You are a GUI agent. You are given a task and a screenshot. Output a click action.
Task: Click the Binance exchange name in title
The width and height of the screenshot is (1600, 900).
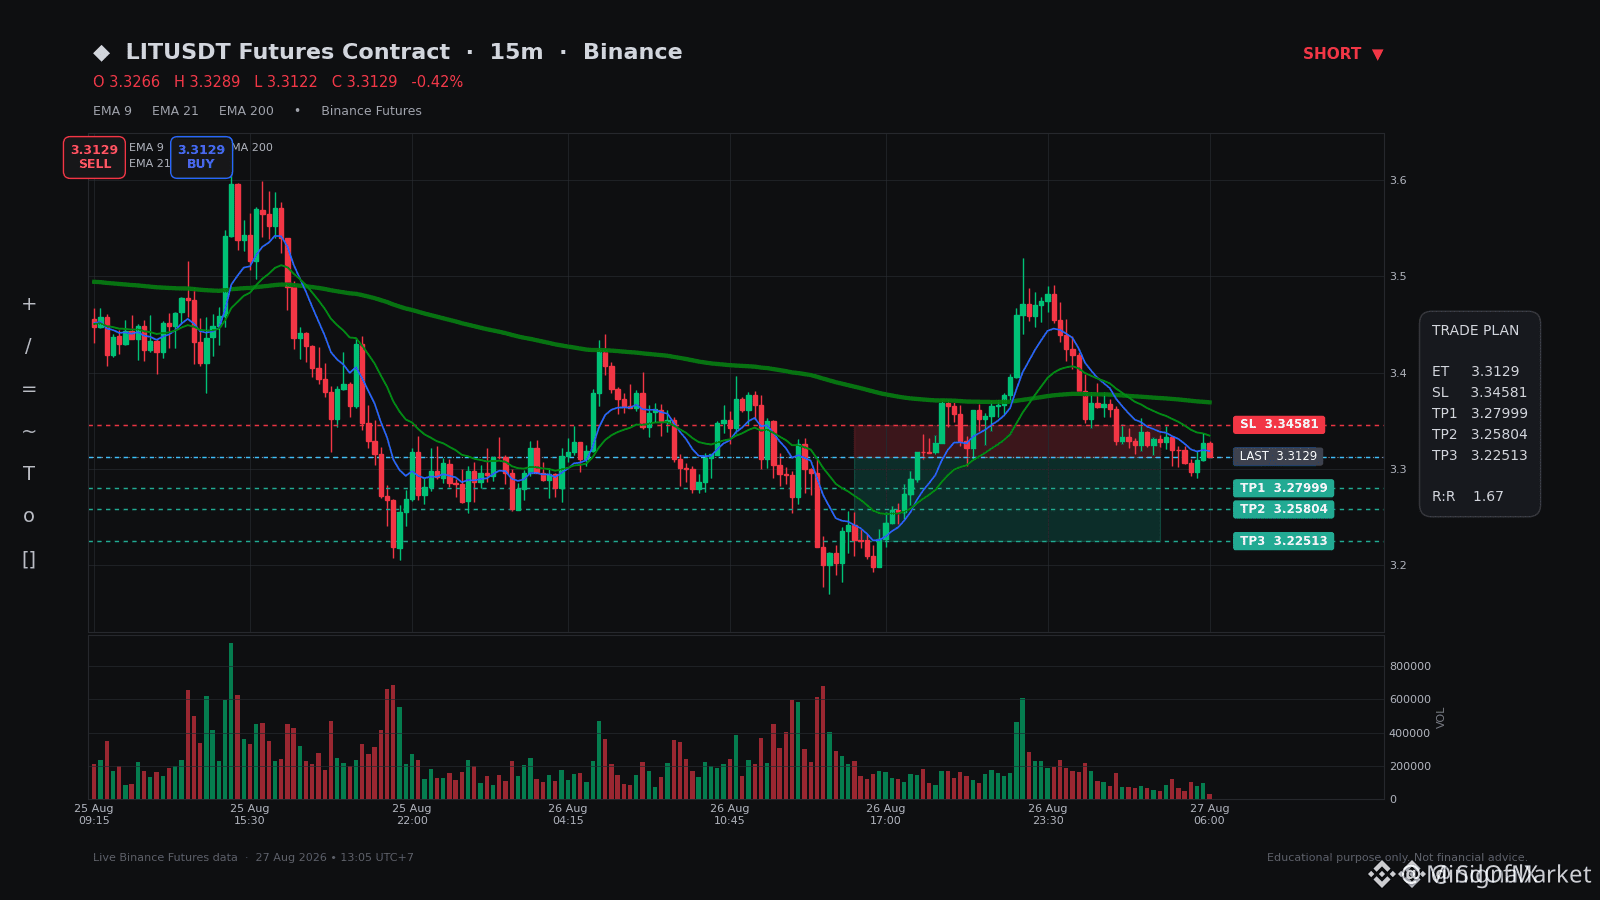633,52
